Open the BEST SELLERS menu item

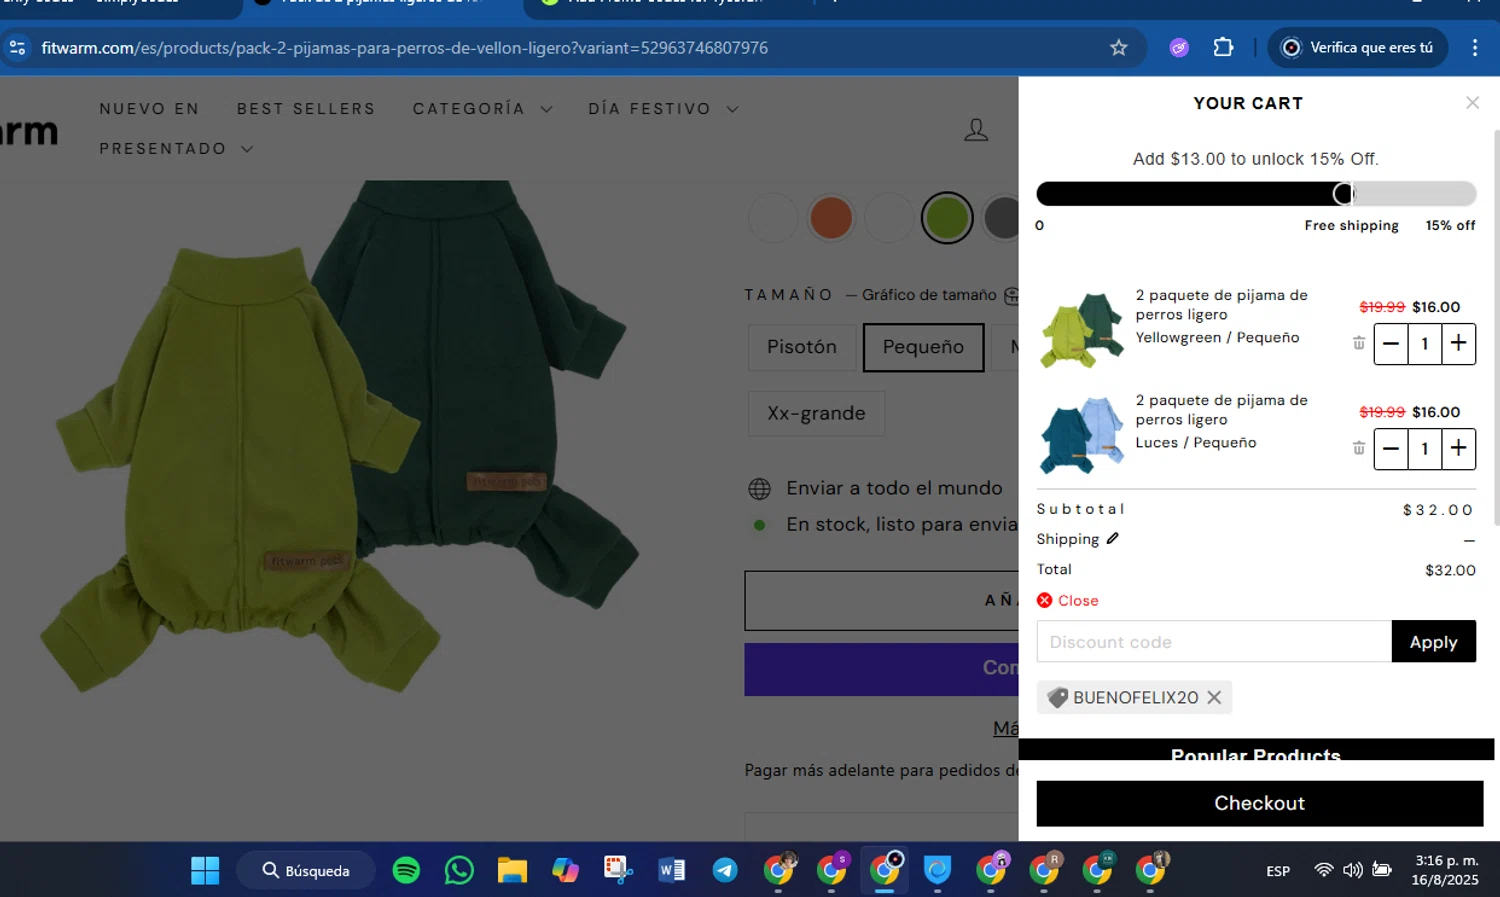tap(306, 109)
